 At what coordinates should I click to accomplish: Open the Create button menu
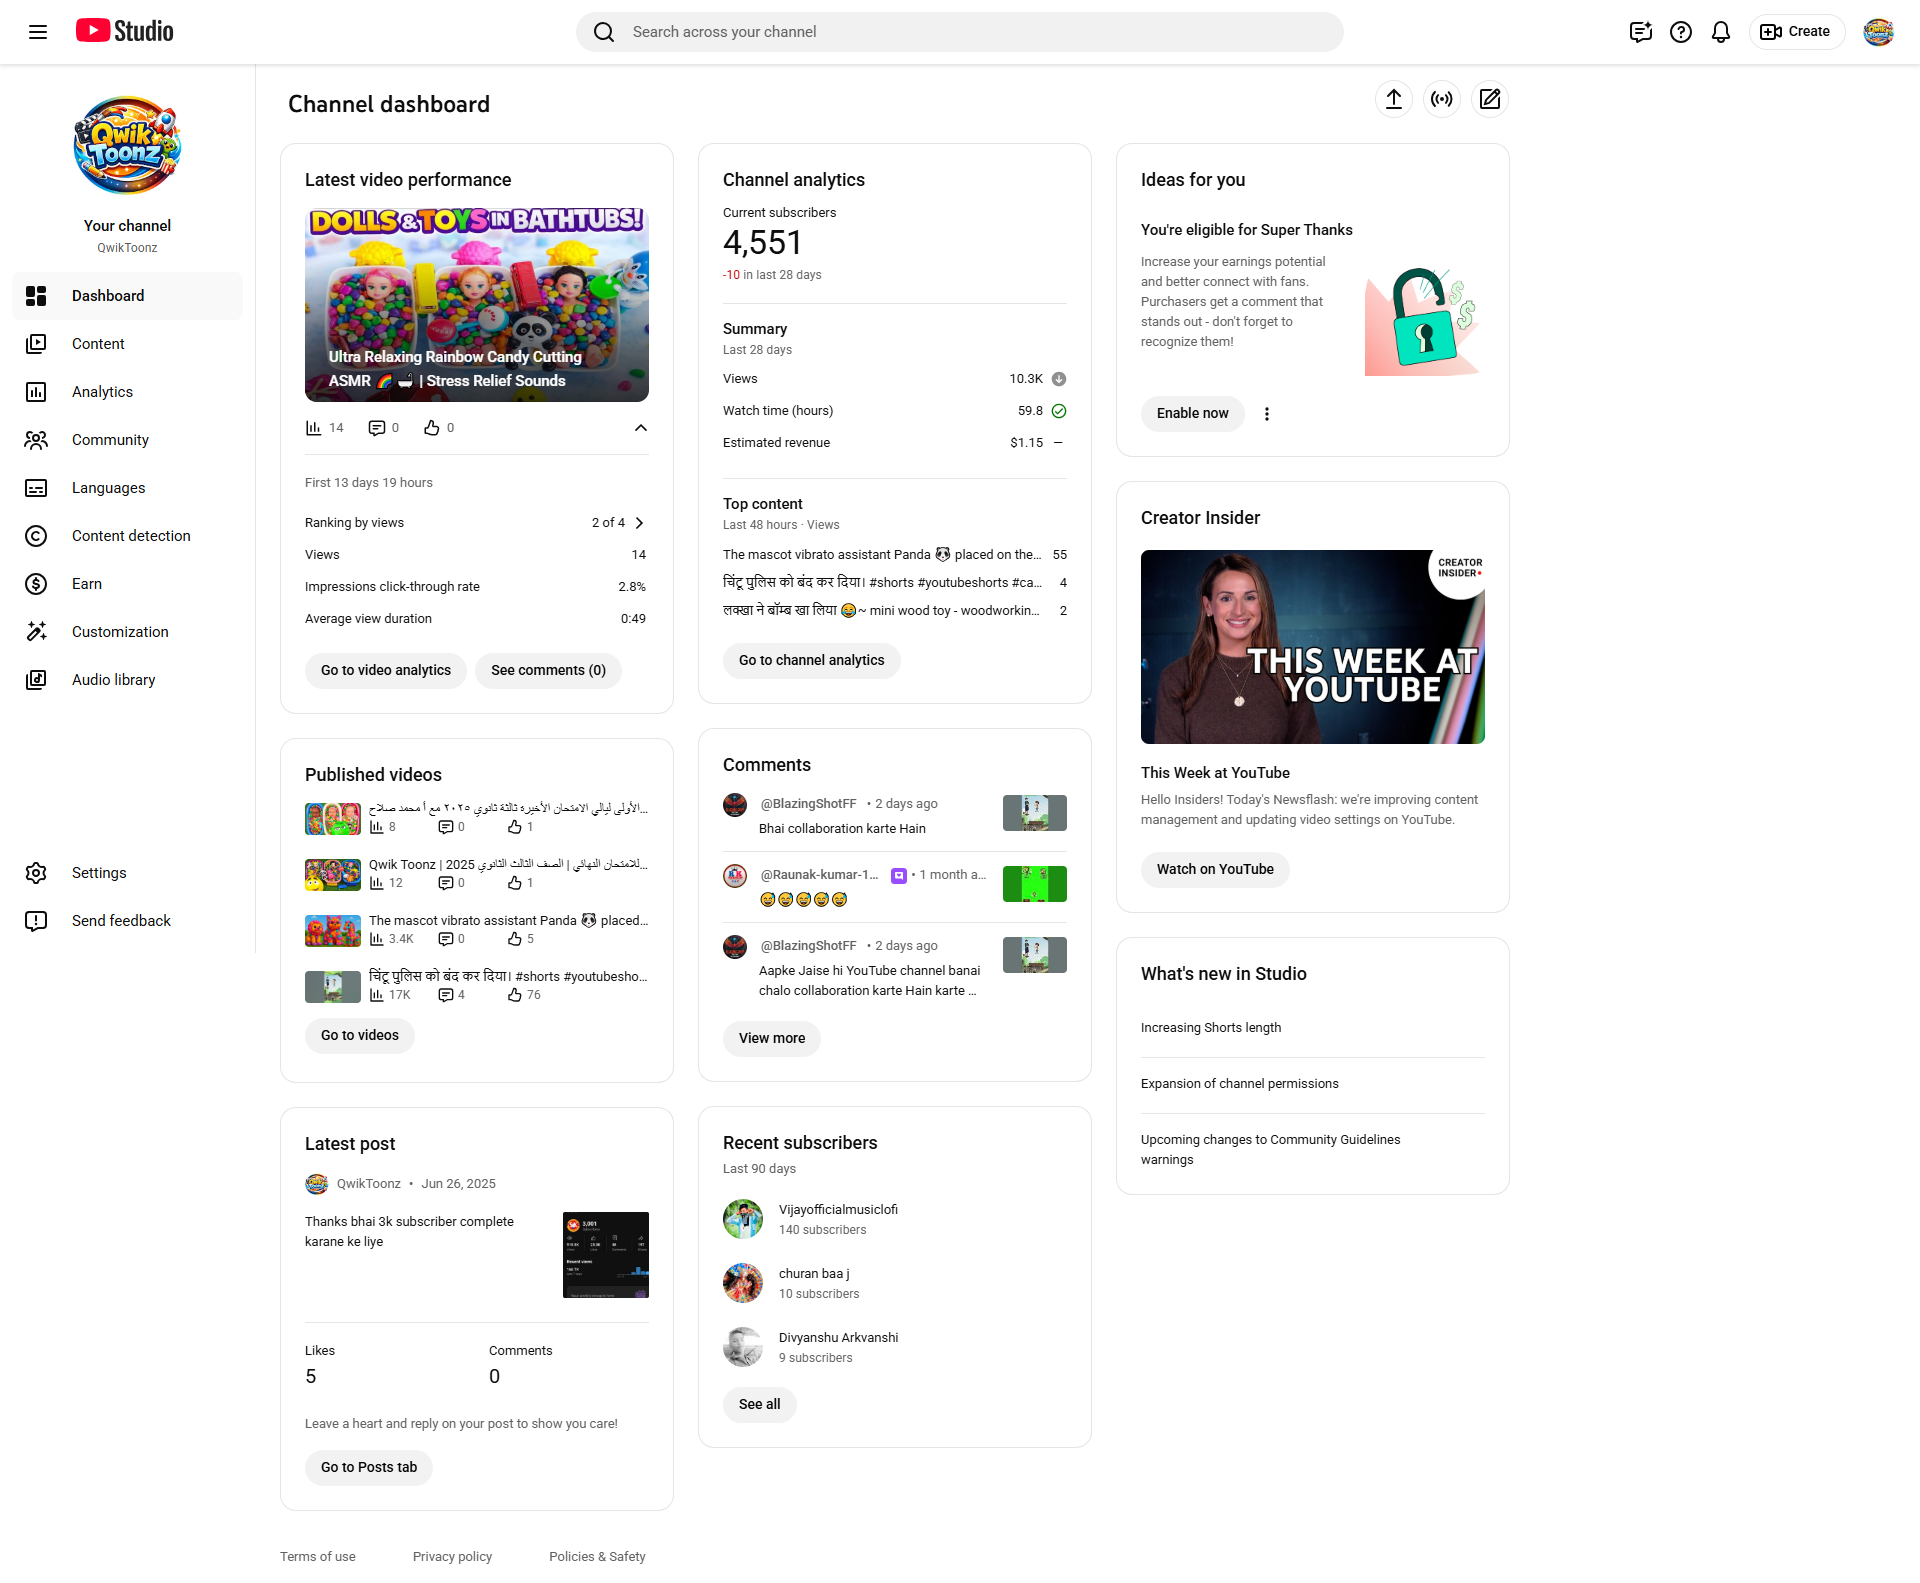click(x=1796, y=32)
